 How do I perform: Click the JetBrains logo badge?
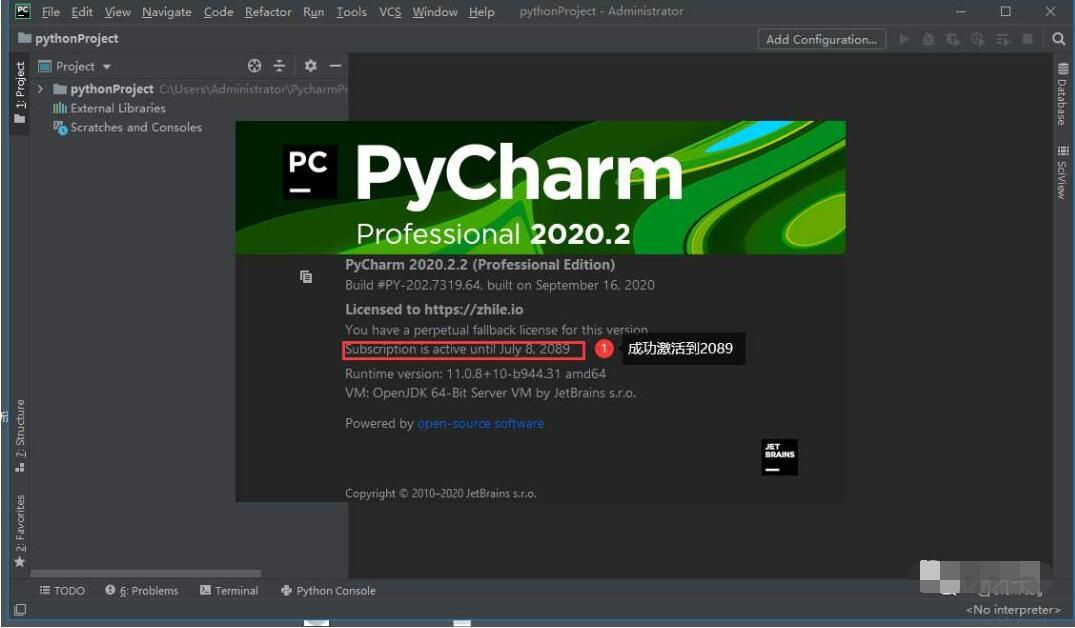[x=778, y=456]
